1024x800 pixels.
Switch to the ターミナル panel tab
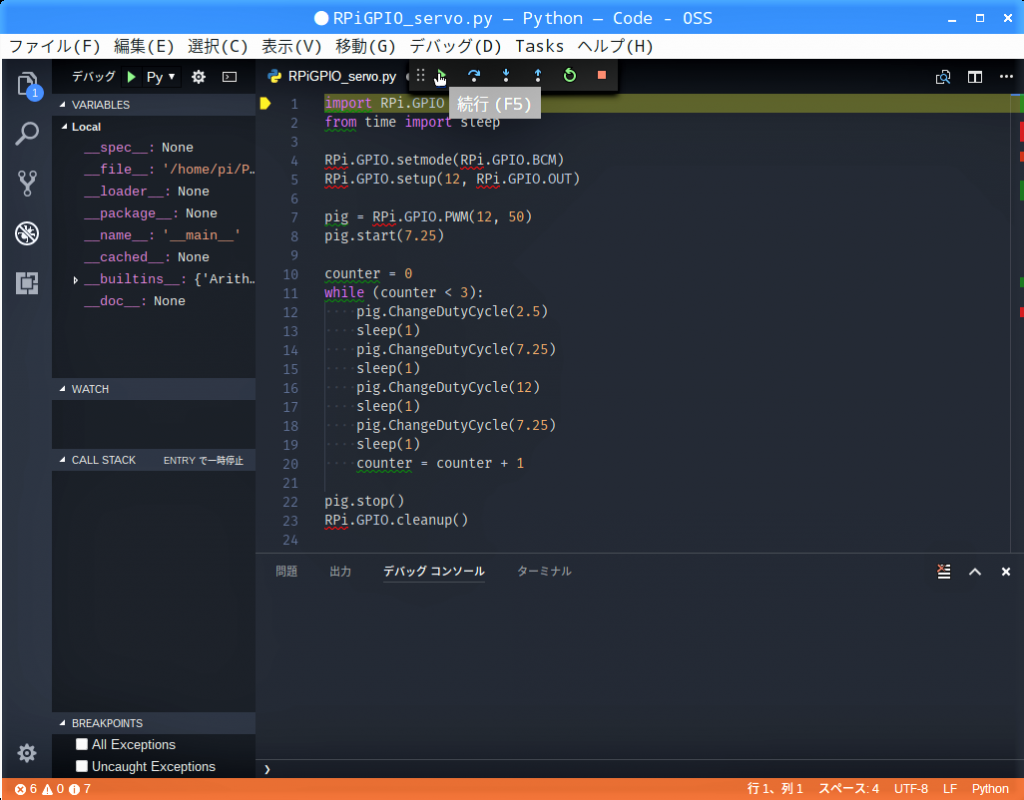pos(544,571)
